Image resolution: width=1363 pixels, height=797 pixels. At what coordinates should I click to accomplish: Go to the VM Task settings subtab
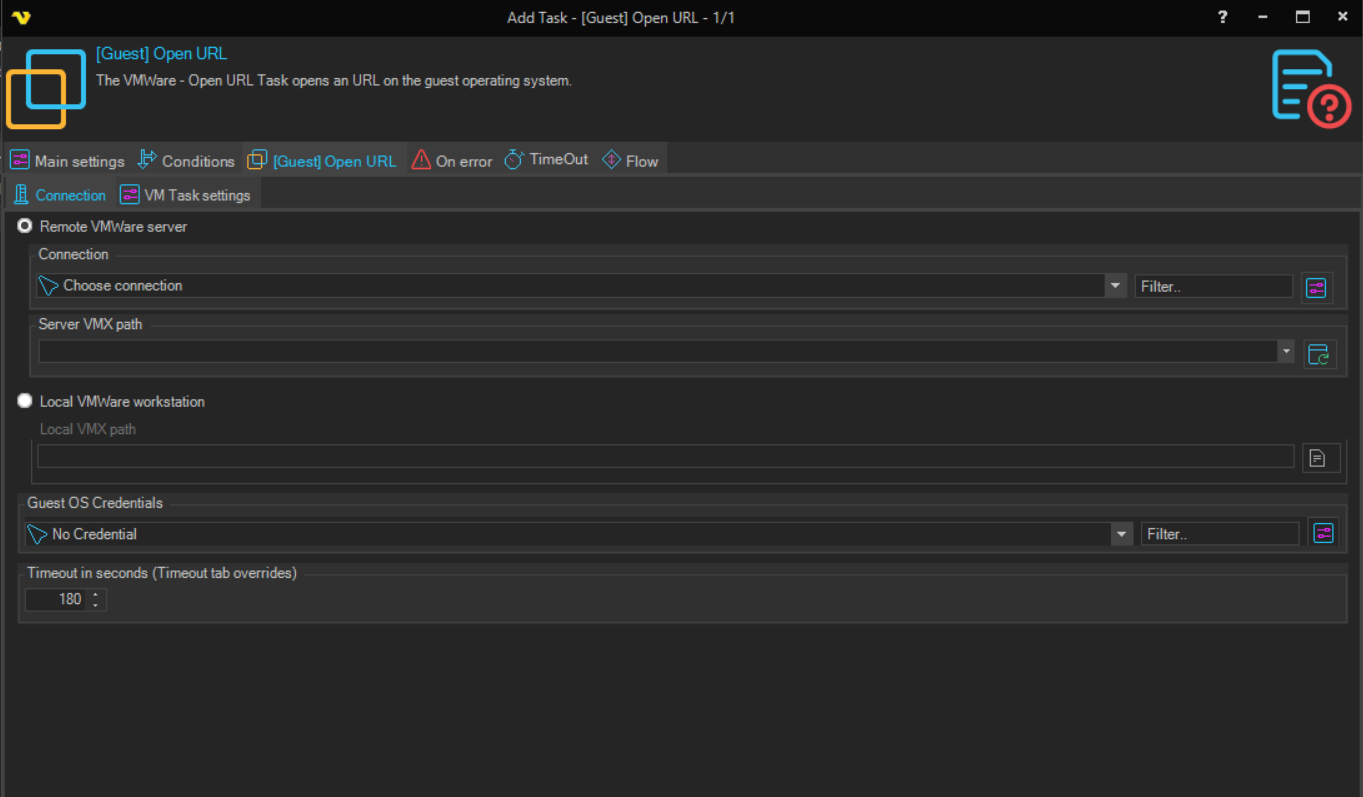coord(186,195)
